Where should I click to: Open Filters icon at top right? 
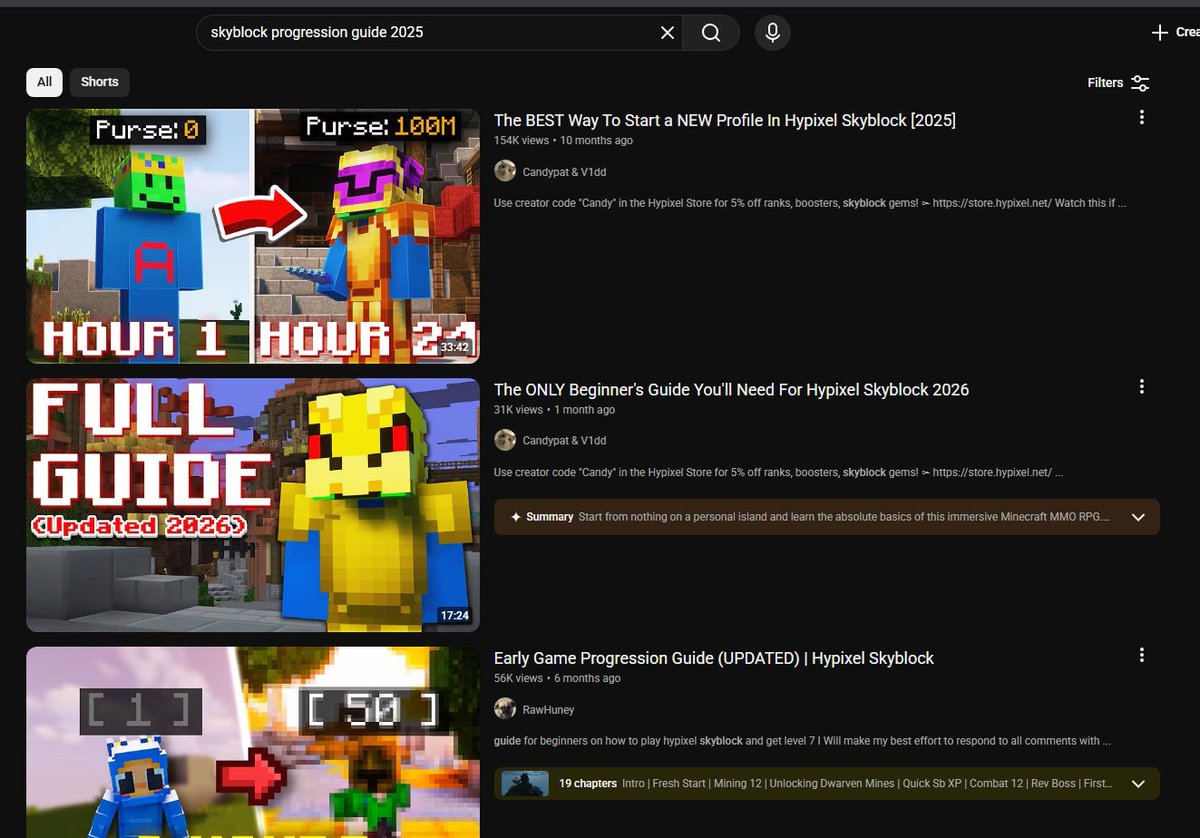1140,83
